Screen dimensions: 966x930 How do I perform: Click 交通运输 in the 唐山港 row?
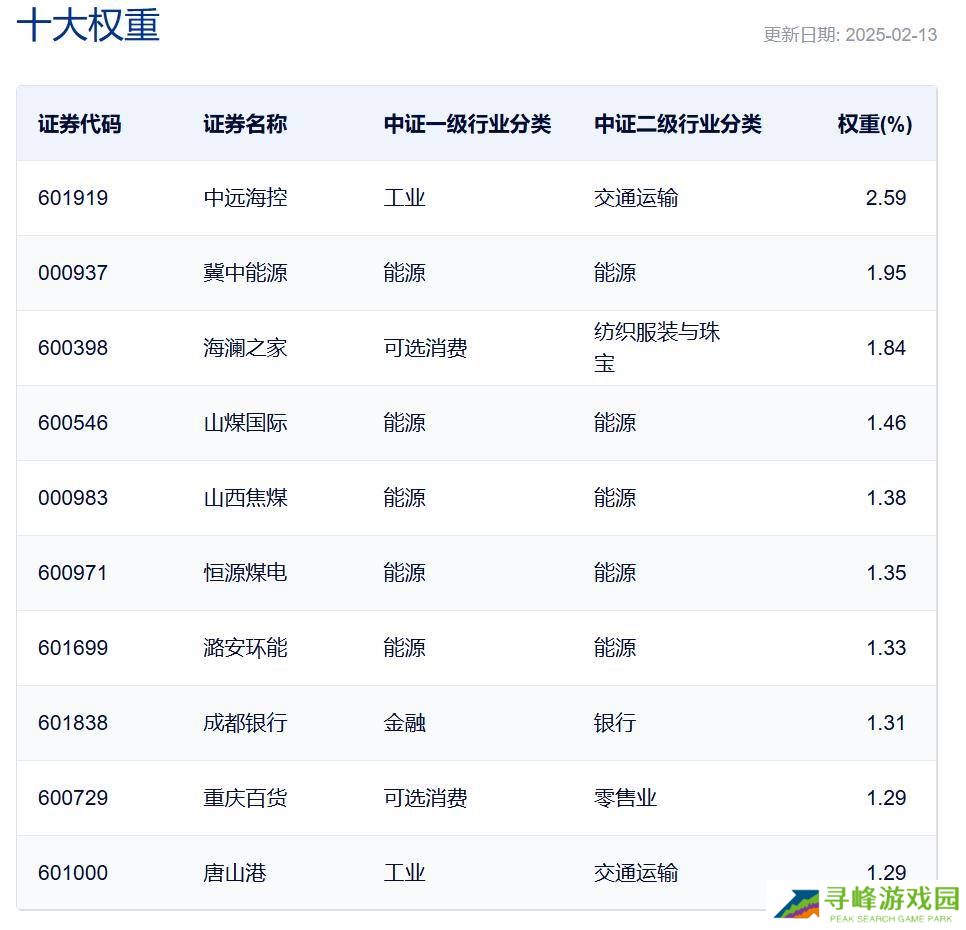[x=636, y=874]
